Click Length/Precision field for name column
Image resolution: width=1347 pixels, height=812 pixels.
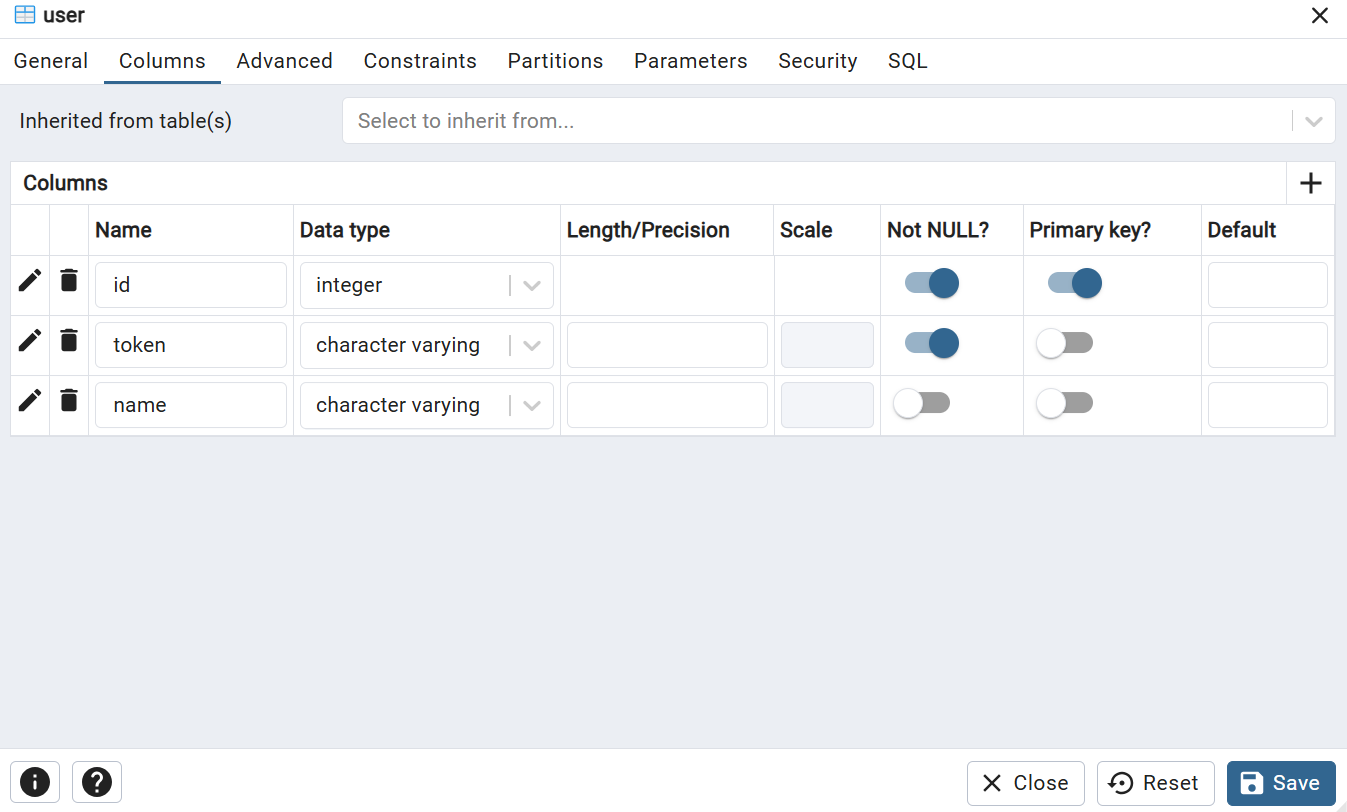(667, 405)
